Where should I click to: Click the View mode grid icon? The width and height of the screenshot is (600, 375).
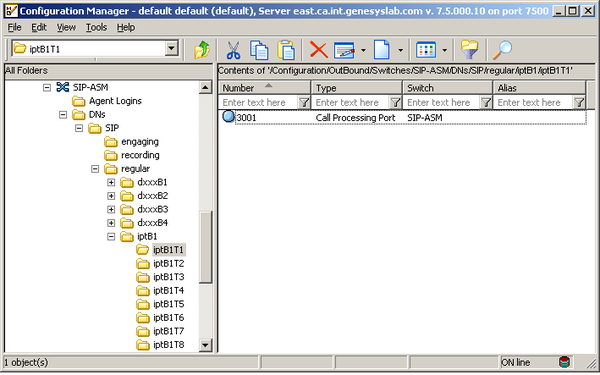click(x=426, y=50)
